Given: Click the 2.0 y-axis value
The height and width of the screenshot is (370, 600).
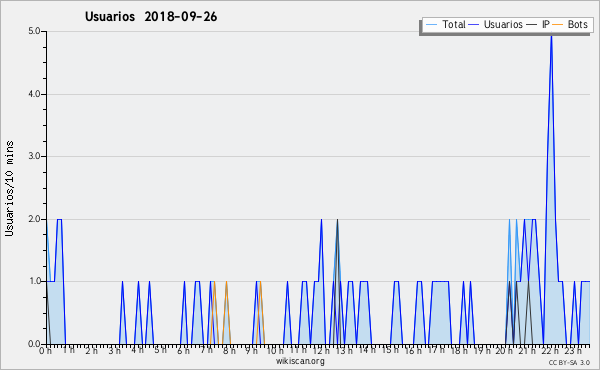Looking at the screenshot, I should click(x=34, y=219).
